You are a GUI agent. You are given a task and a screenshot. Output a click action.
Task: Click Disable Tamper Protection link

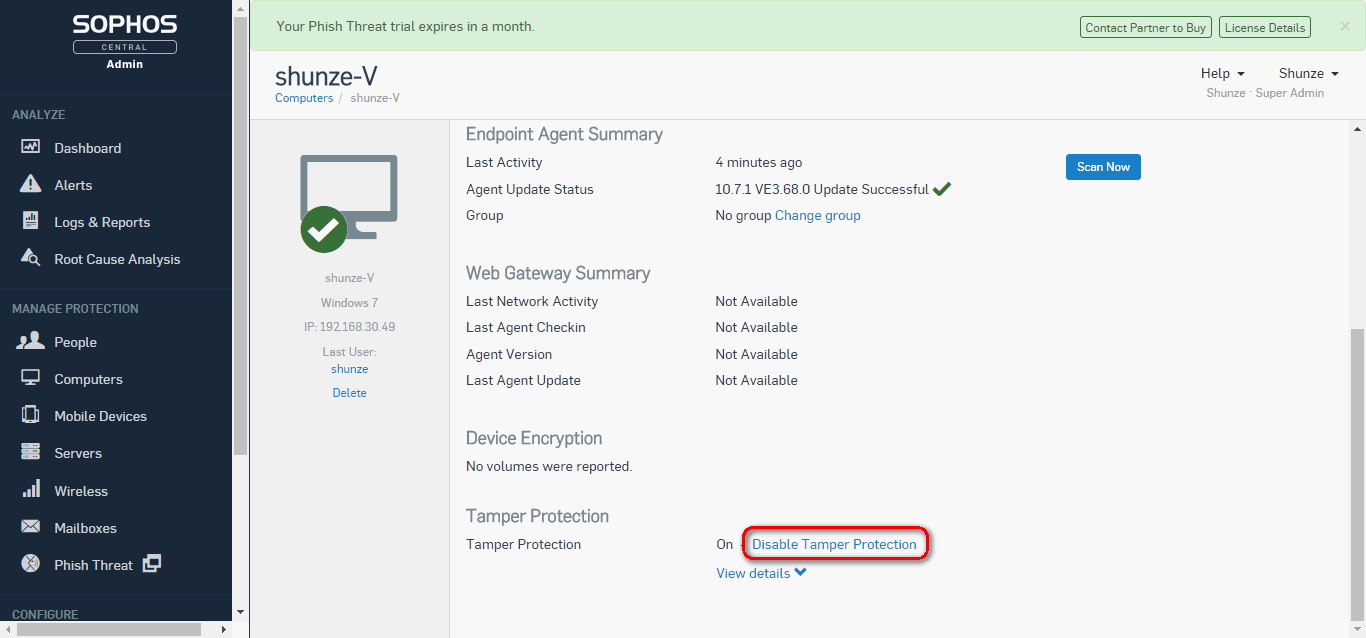(834, 544)
